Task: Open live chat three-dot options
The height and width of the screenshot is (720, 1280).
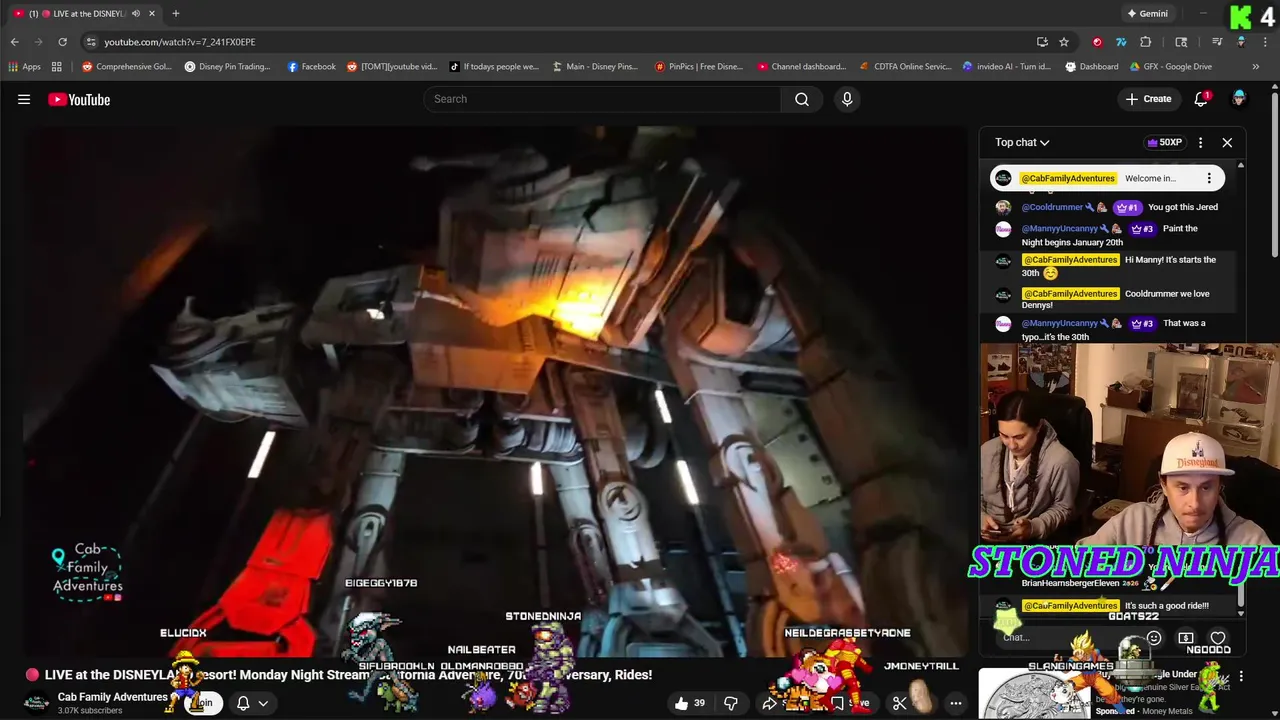Action: (x=1200, y=142)
